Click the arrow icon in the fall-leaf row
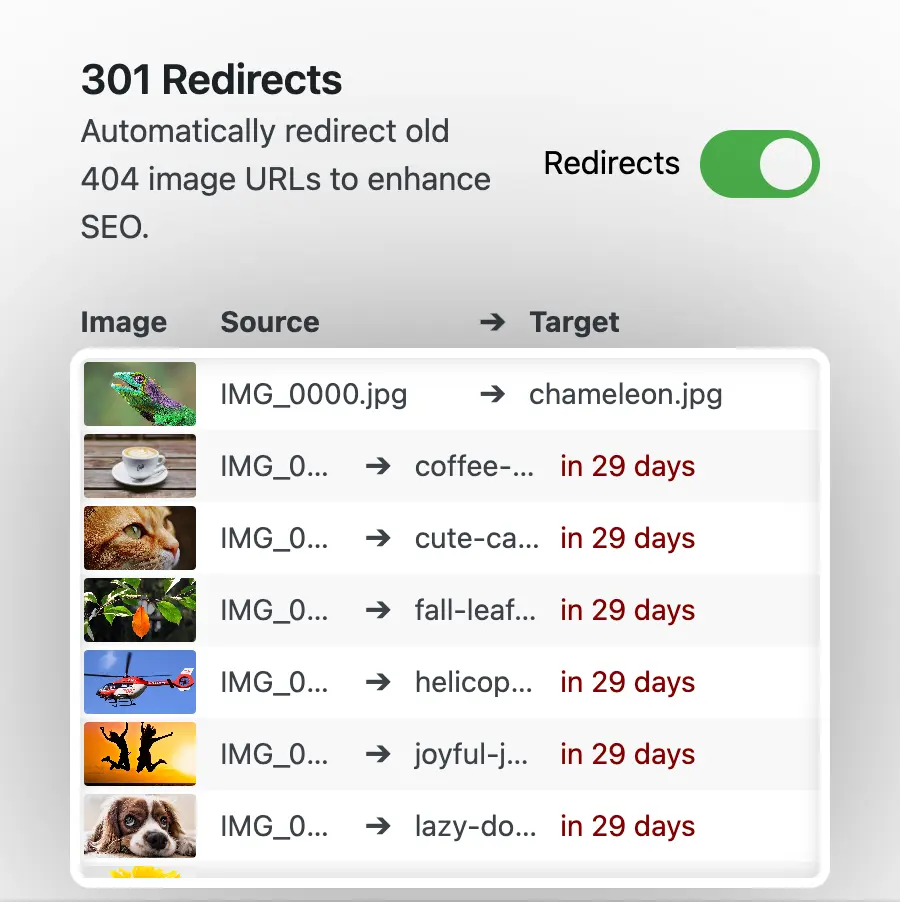 point(377,610)
